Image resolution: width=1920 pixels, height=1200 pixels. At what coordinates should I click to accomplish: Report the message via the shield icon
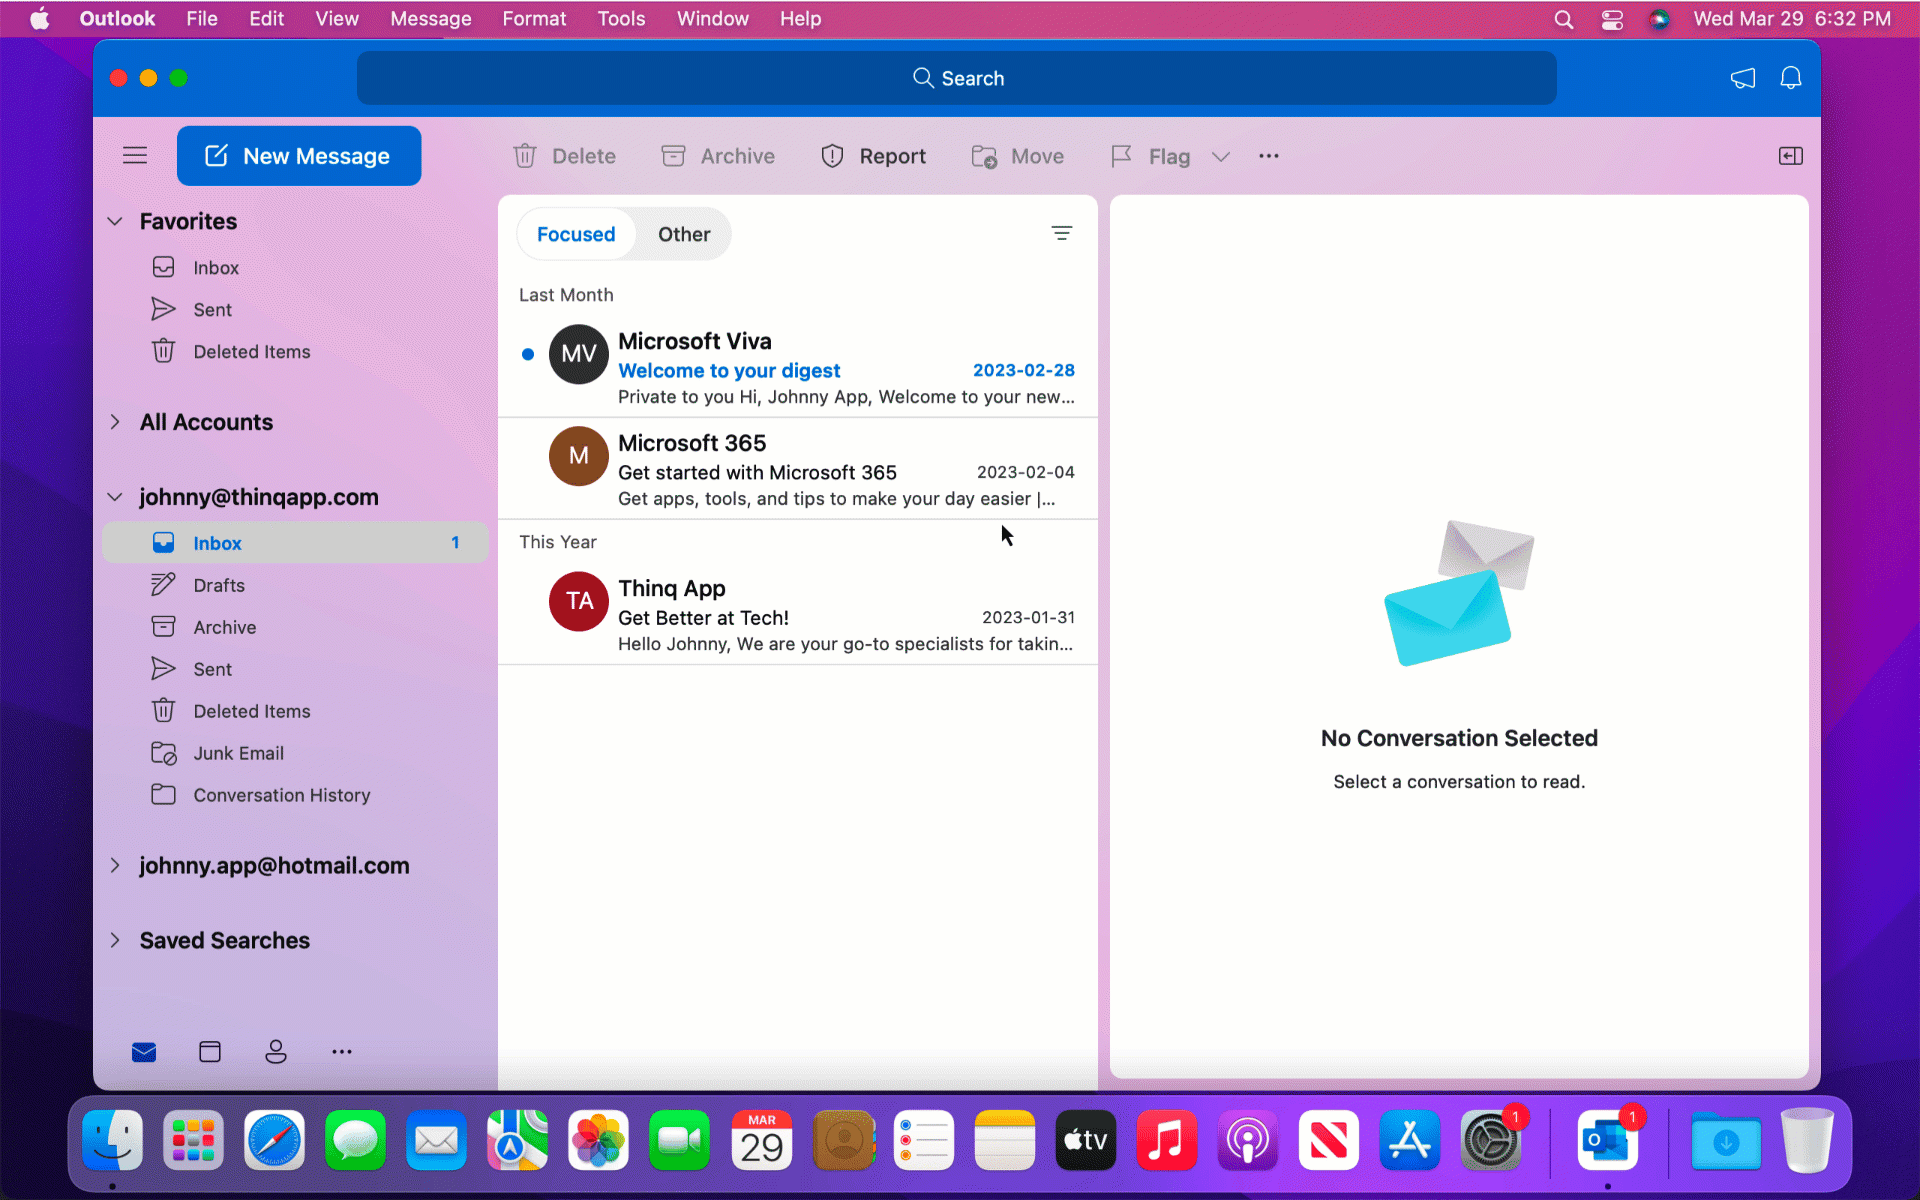[873, 156]
